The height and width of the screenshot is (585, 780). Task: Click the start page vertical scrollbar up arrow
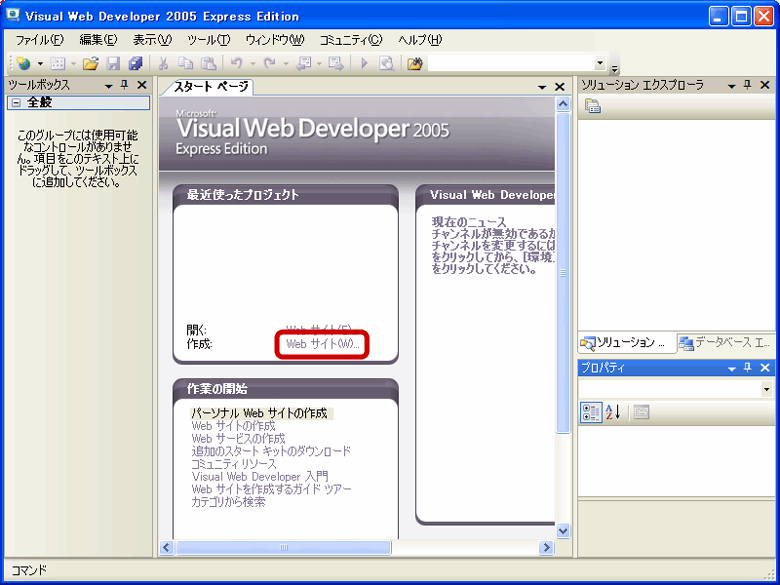(563, 104)
